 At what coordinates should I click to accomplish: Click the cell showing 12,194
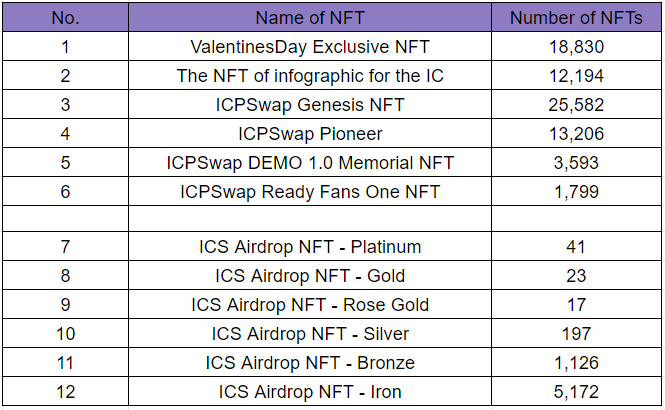576,75
